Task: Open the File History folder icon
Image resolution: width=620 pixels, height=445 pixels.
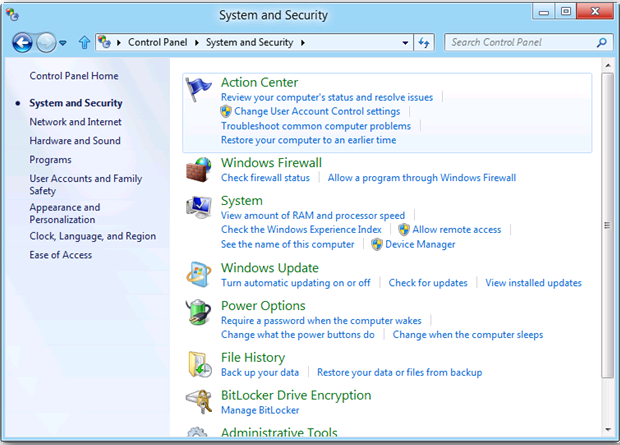Action: pyautogui.click(x=199, y=364)
